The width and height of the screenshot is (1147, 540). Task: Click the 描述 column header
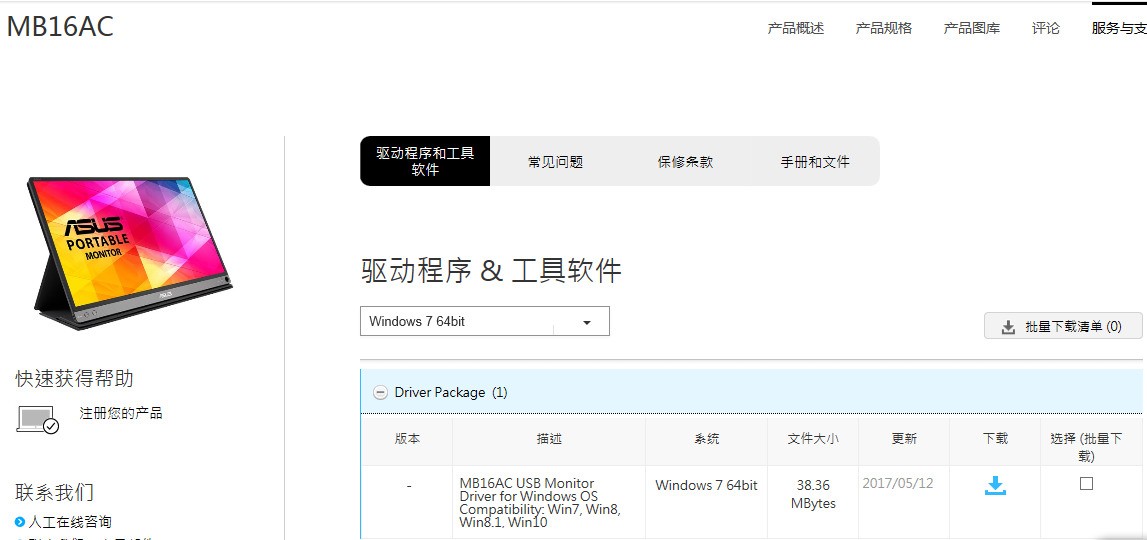pos(549,438)
